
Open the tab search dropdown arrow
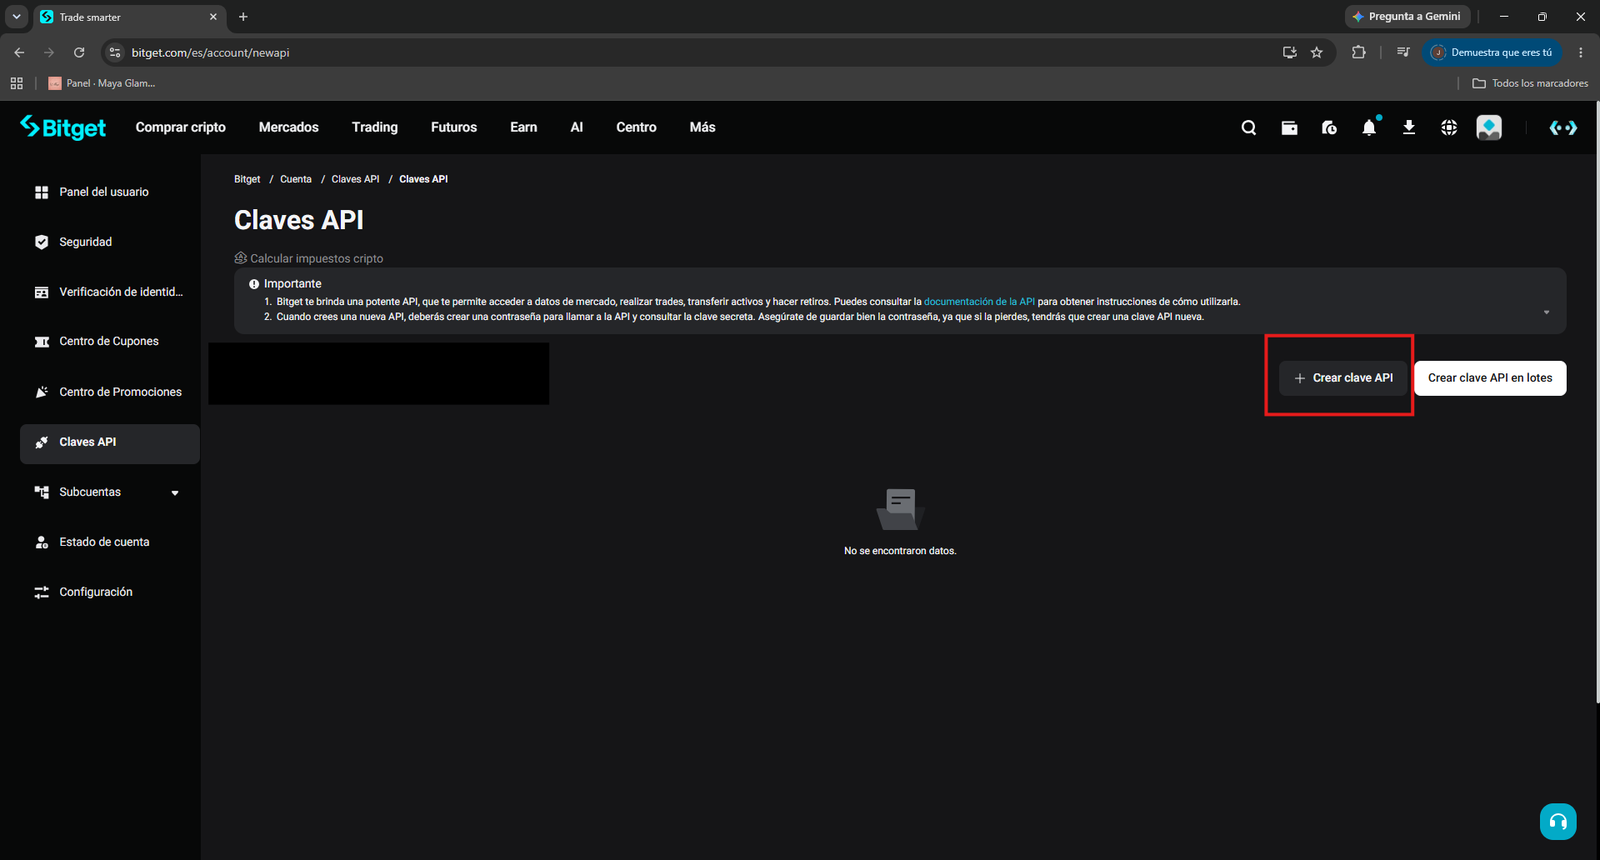click(x=16, y=17)
